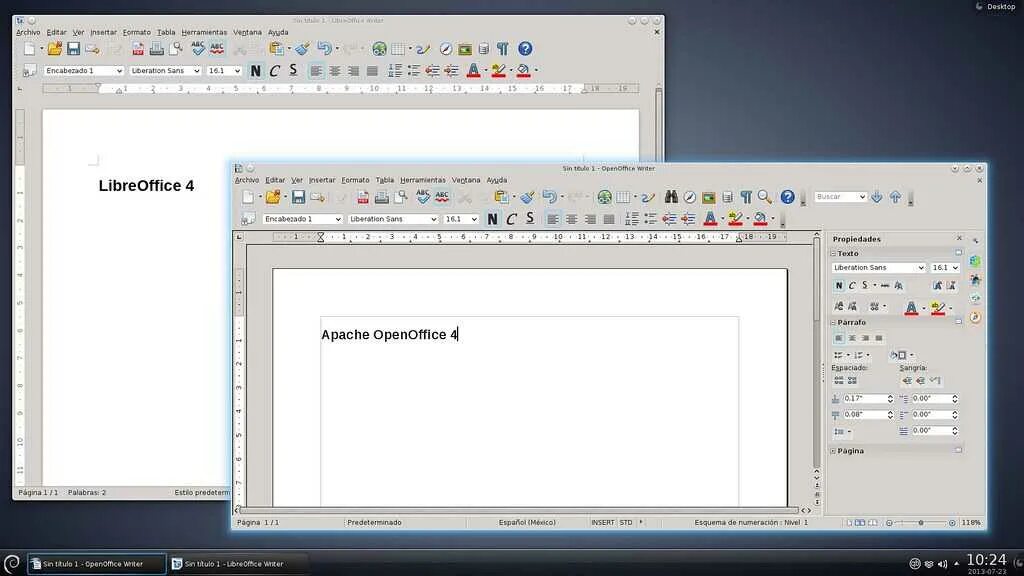Viewport: 1024px width, 576px height.
Task: Insert hyperlink globe icon in OpenOffice
Action: [x=604, y=197]
